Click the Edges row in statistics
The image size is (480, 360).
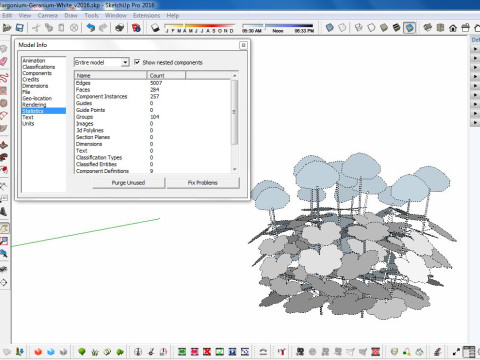pos(152,83)
